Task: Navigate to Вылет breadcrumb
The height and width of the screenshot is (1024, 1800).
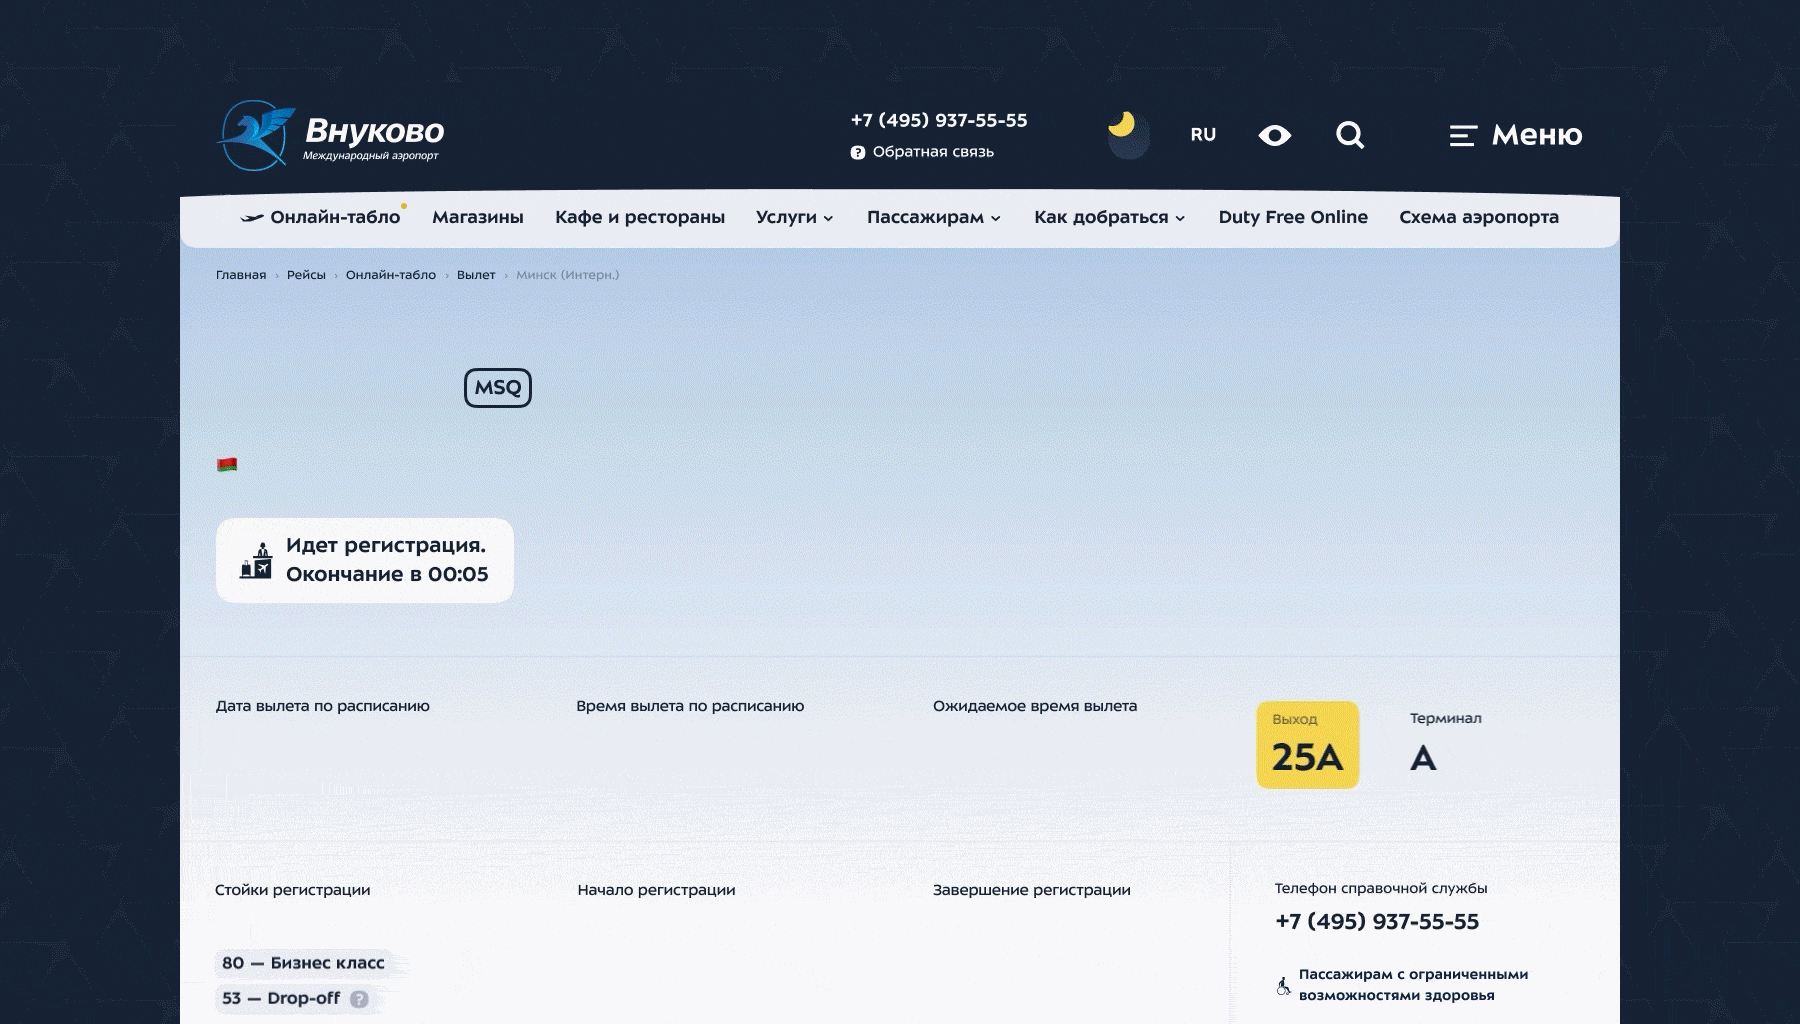Action: pyautogui.click(x=475, y=275)
